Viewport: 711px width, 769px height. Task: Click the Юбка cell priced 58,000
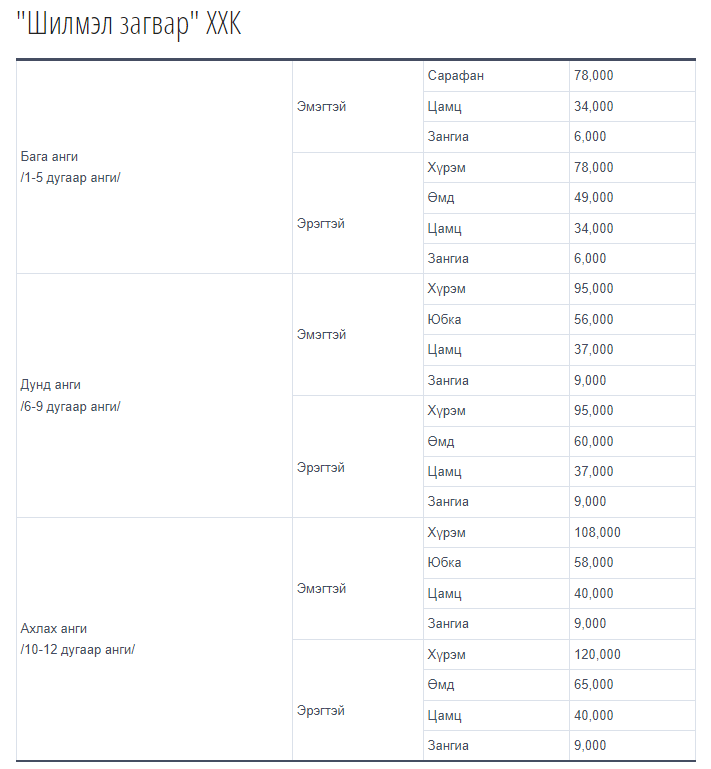(496, 563)
